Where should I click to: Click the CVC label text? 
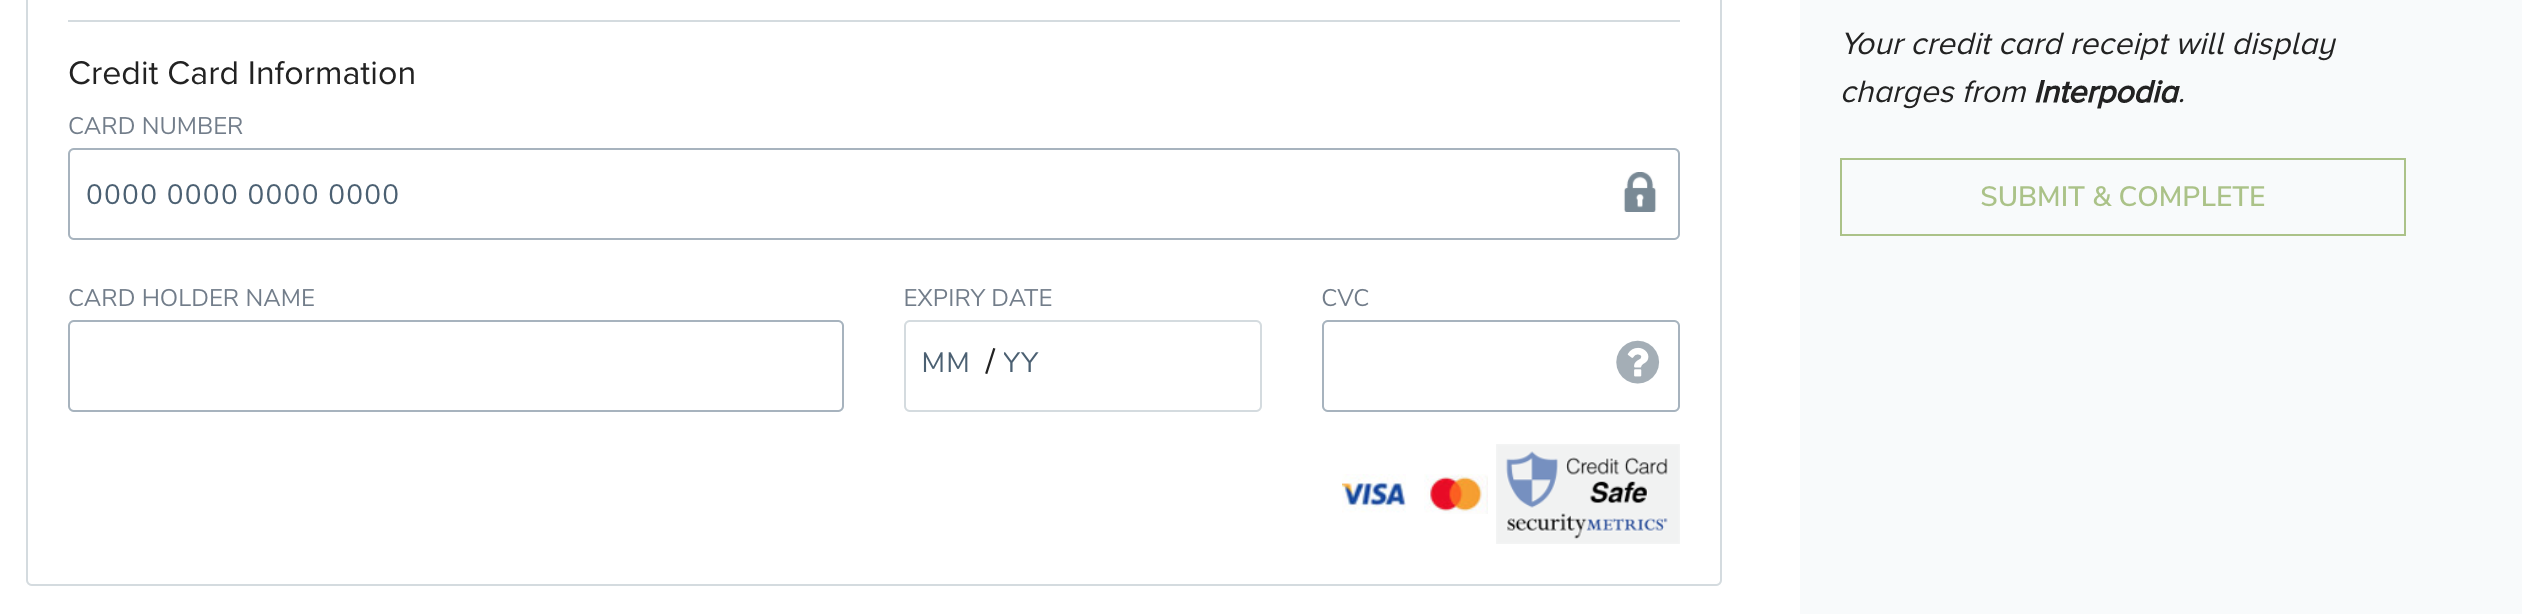point(1345,298)
